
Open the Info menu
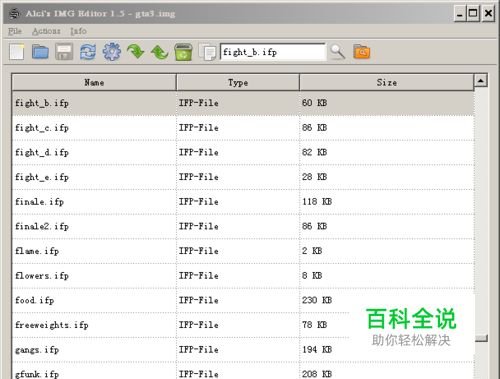tap(78, 31)
